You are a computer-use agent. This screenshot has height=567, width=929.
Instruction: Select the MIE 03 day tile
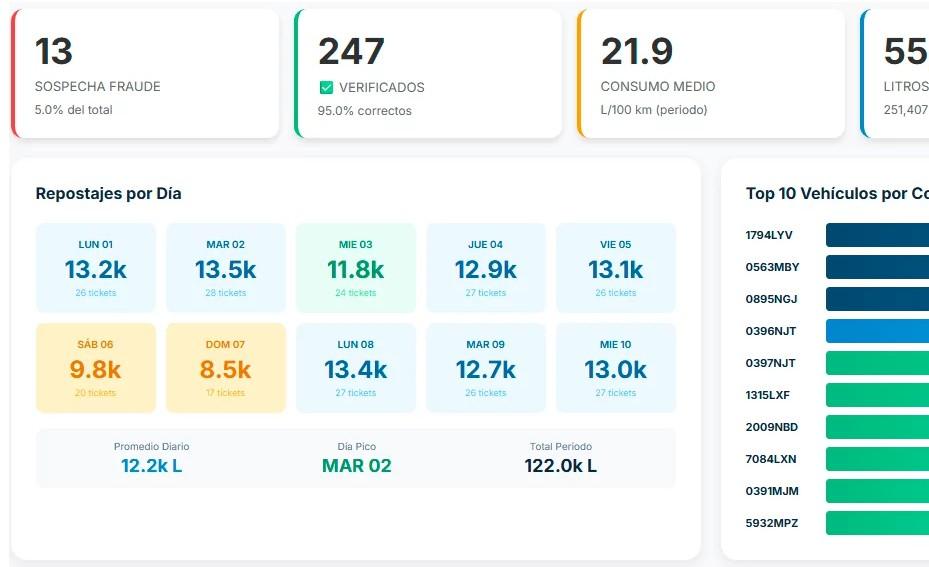pyautogui.click(x=356, y=268)
